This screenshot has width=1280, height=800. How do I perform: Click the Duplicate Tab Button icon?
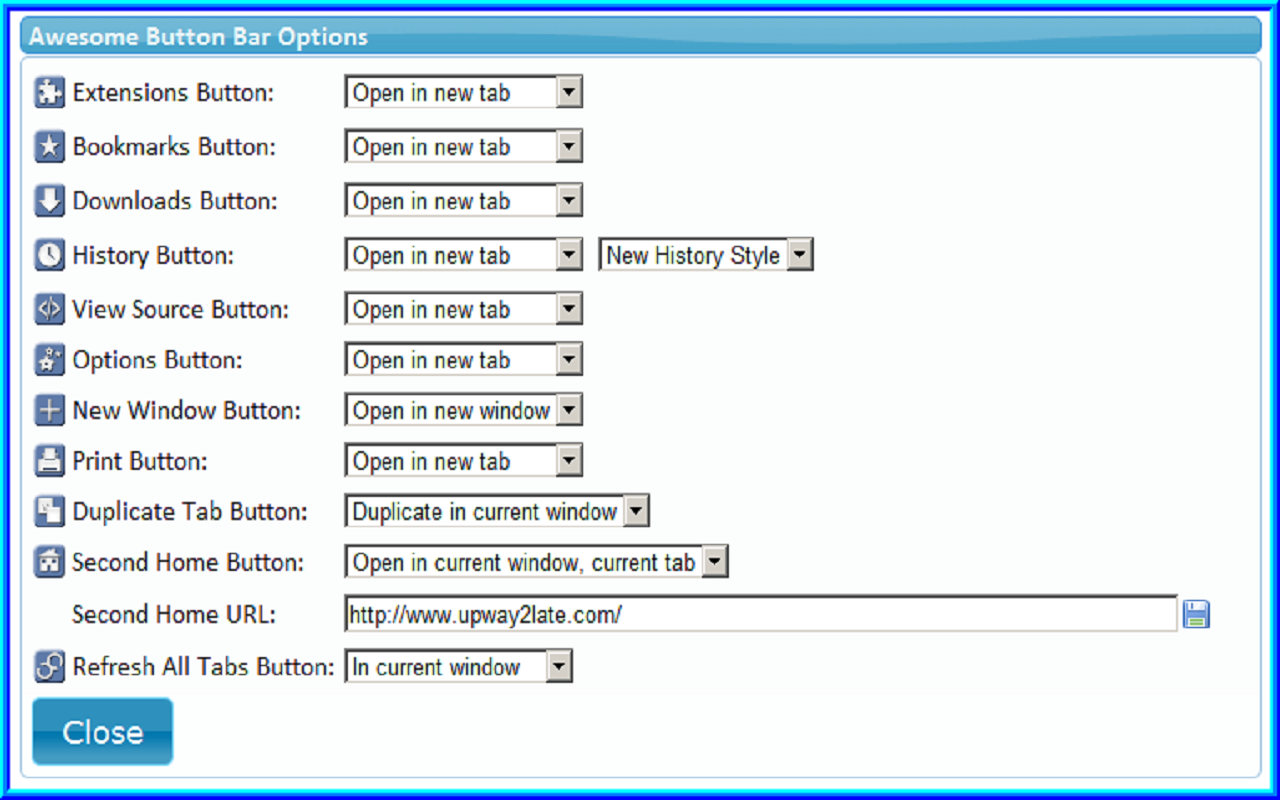click(48, 511)
